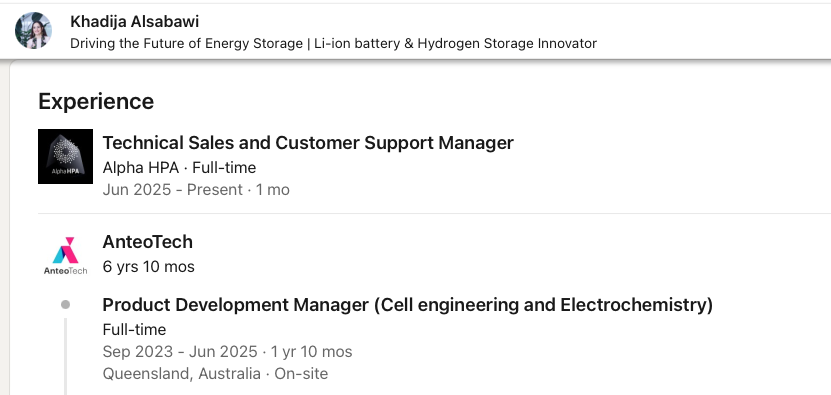Open the Technical Sales and Customer Support Manager role
This screenshot has width=831, height=395.
[x=308, y=143]
